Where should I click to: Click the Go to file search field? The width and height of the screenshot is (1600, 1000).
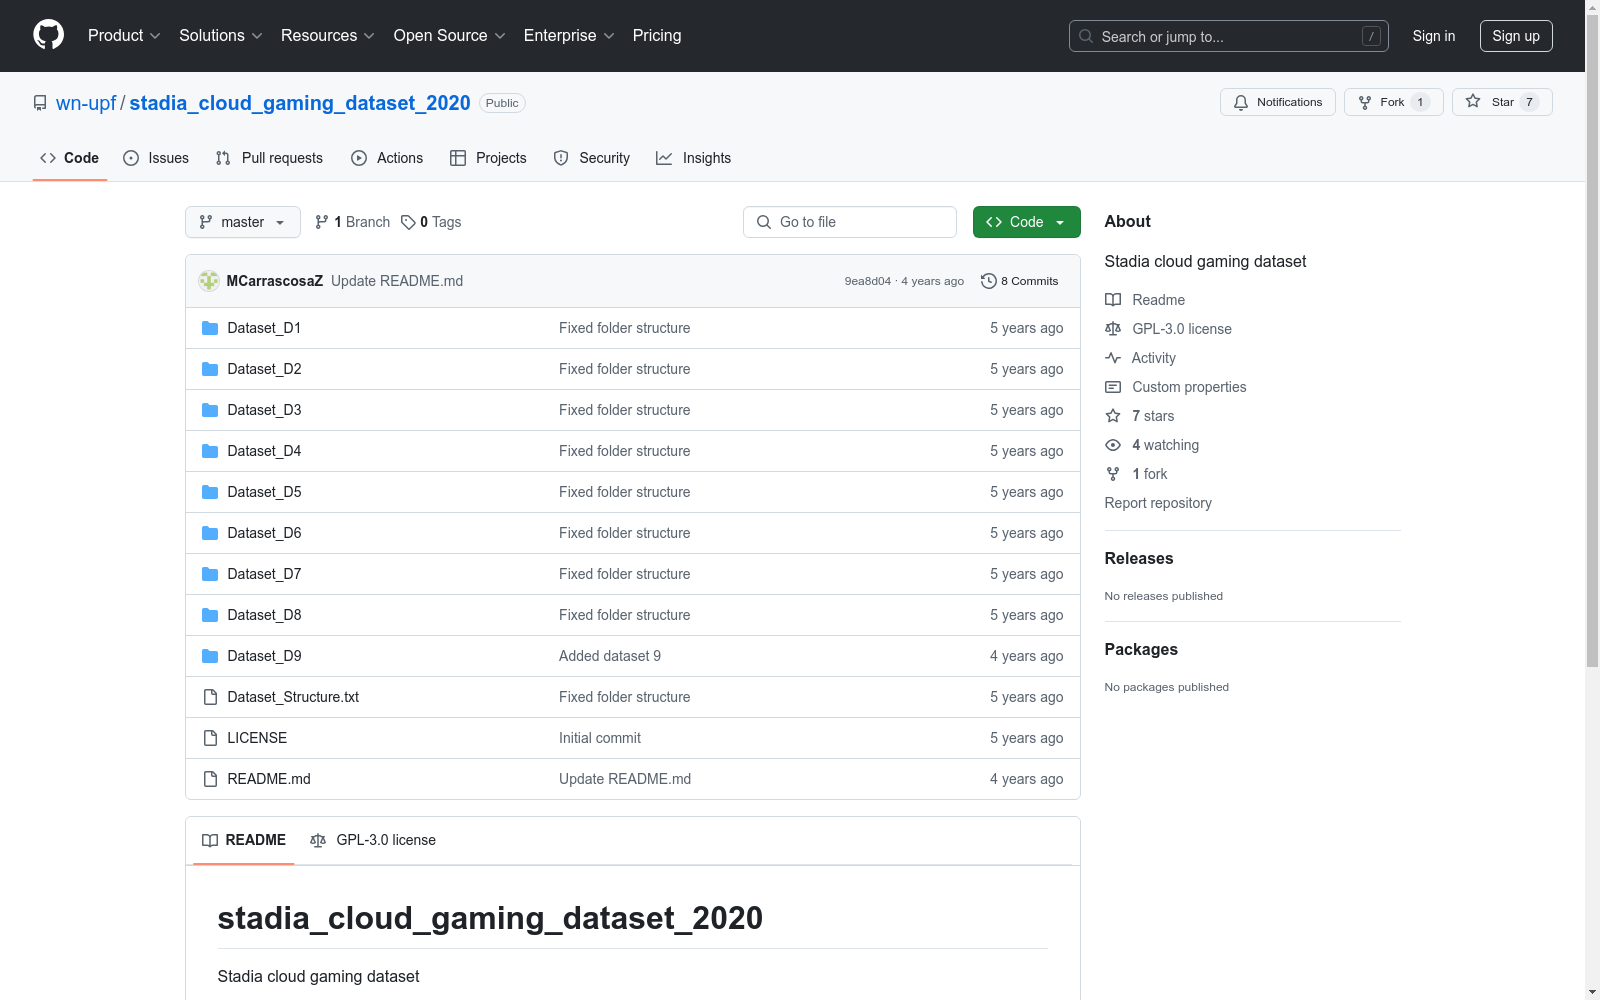point(850,222)
